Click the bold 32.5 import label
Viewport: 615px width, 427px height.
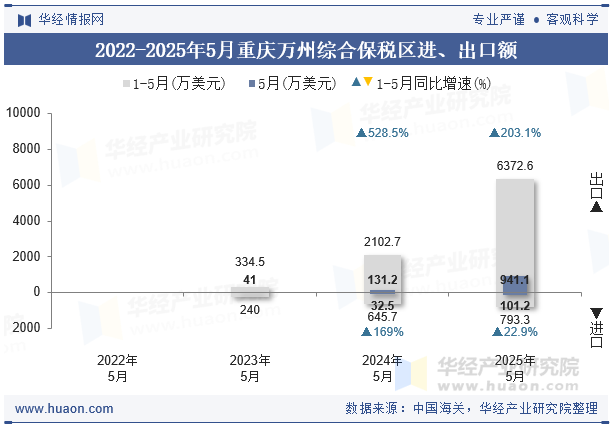[x=382, y=306]
